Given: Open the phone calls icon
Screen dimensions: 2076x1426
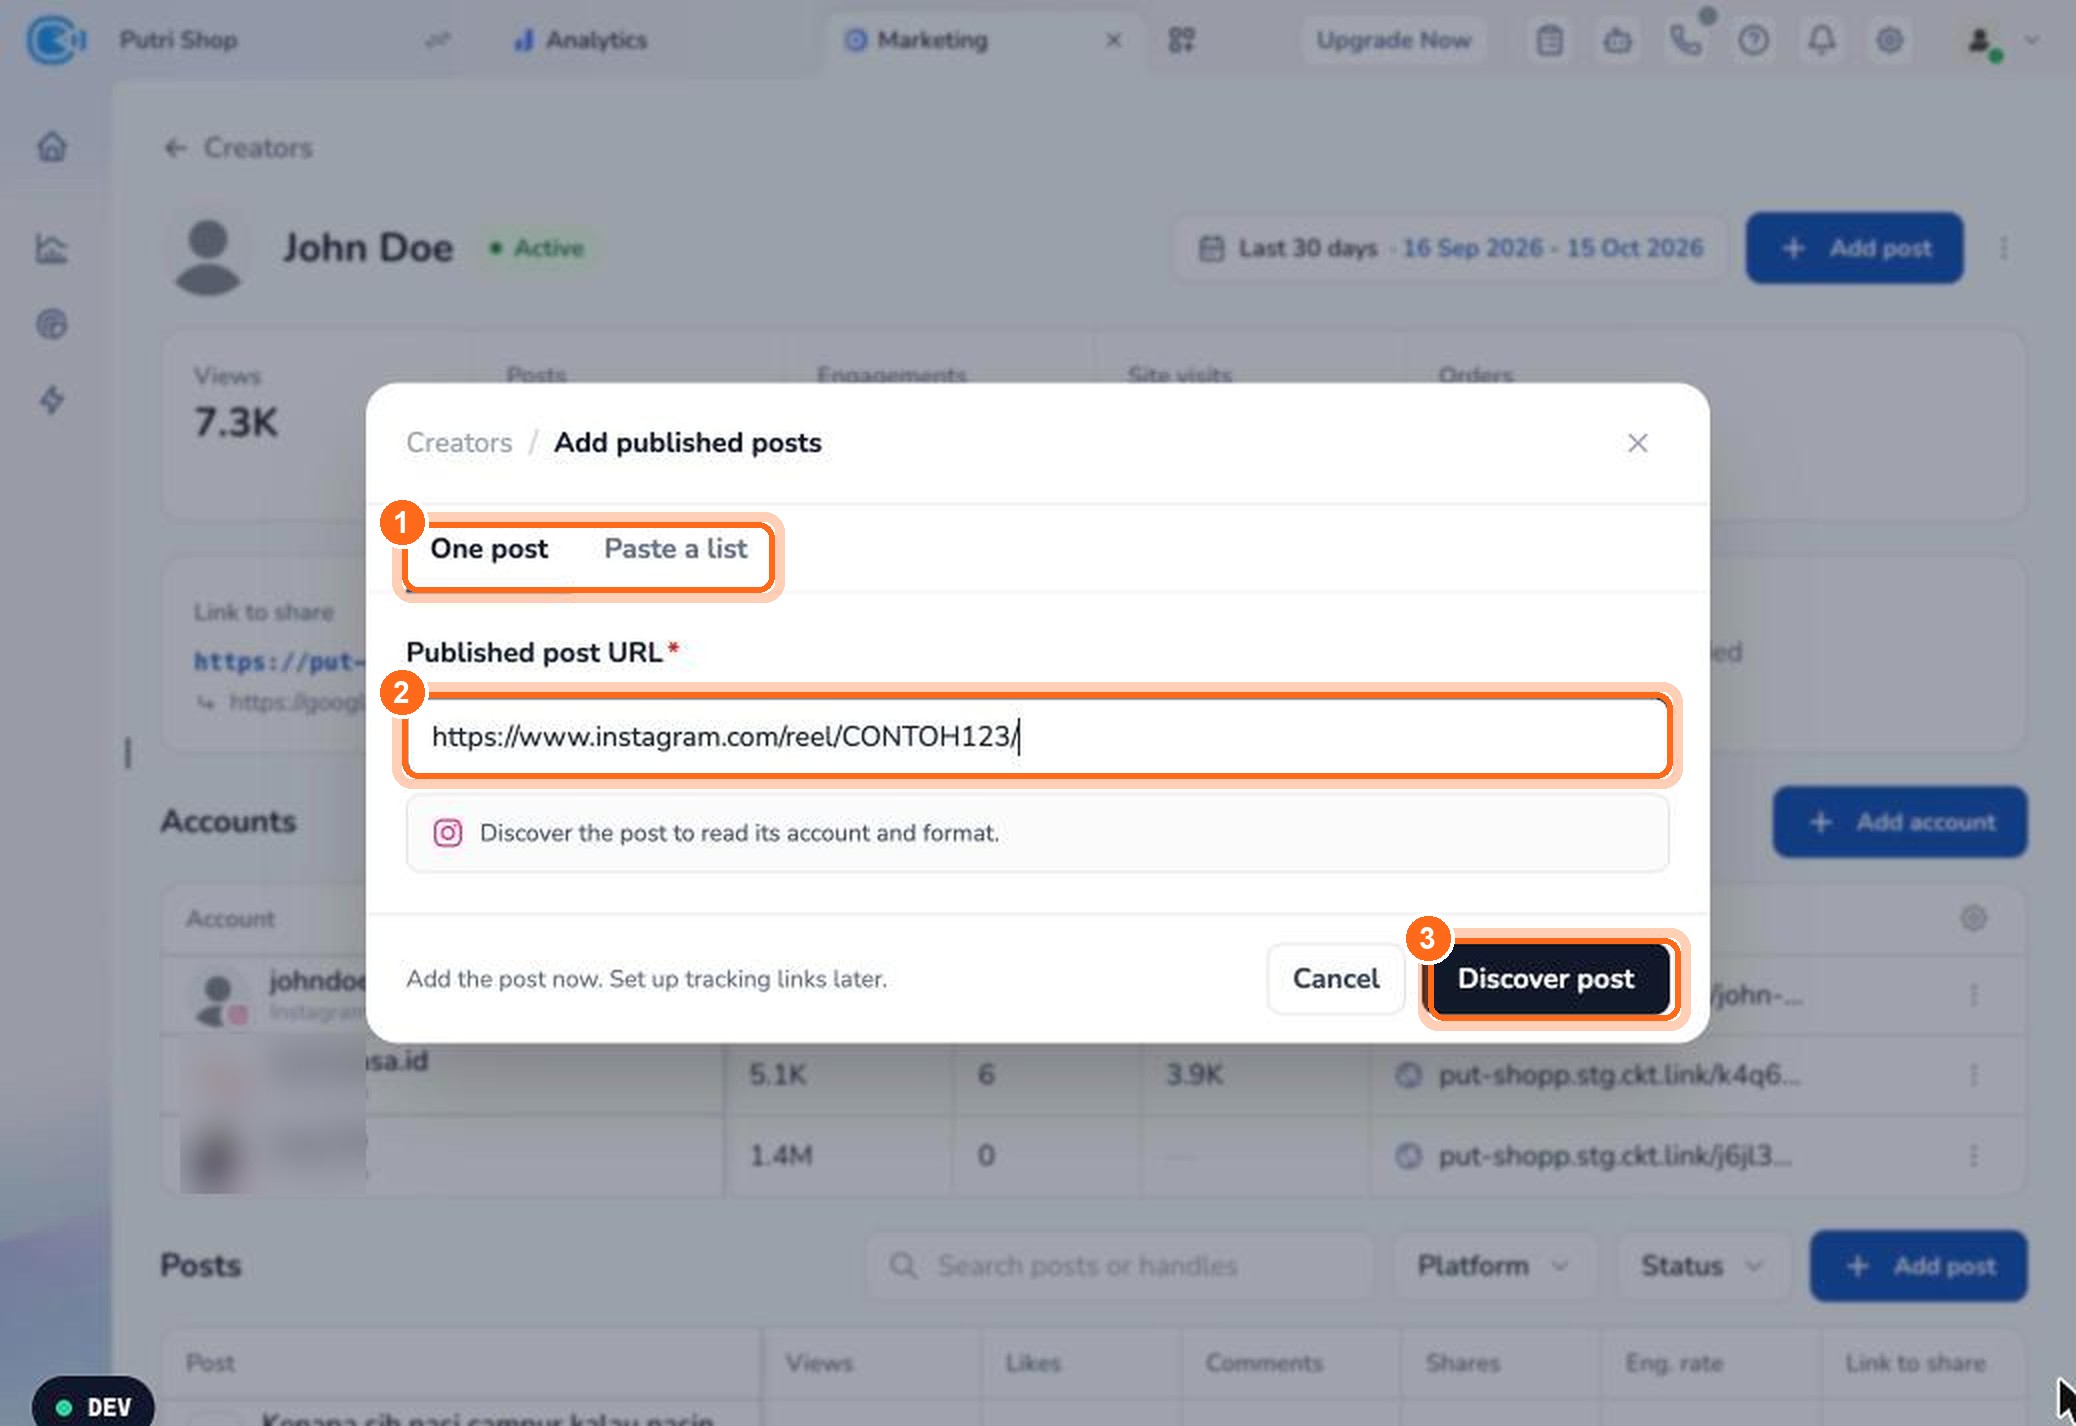Looking at the screenshot, I should point(1686,40).
